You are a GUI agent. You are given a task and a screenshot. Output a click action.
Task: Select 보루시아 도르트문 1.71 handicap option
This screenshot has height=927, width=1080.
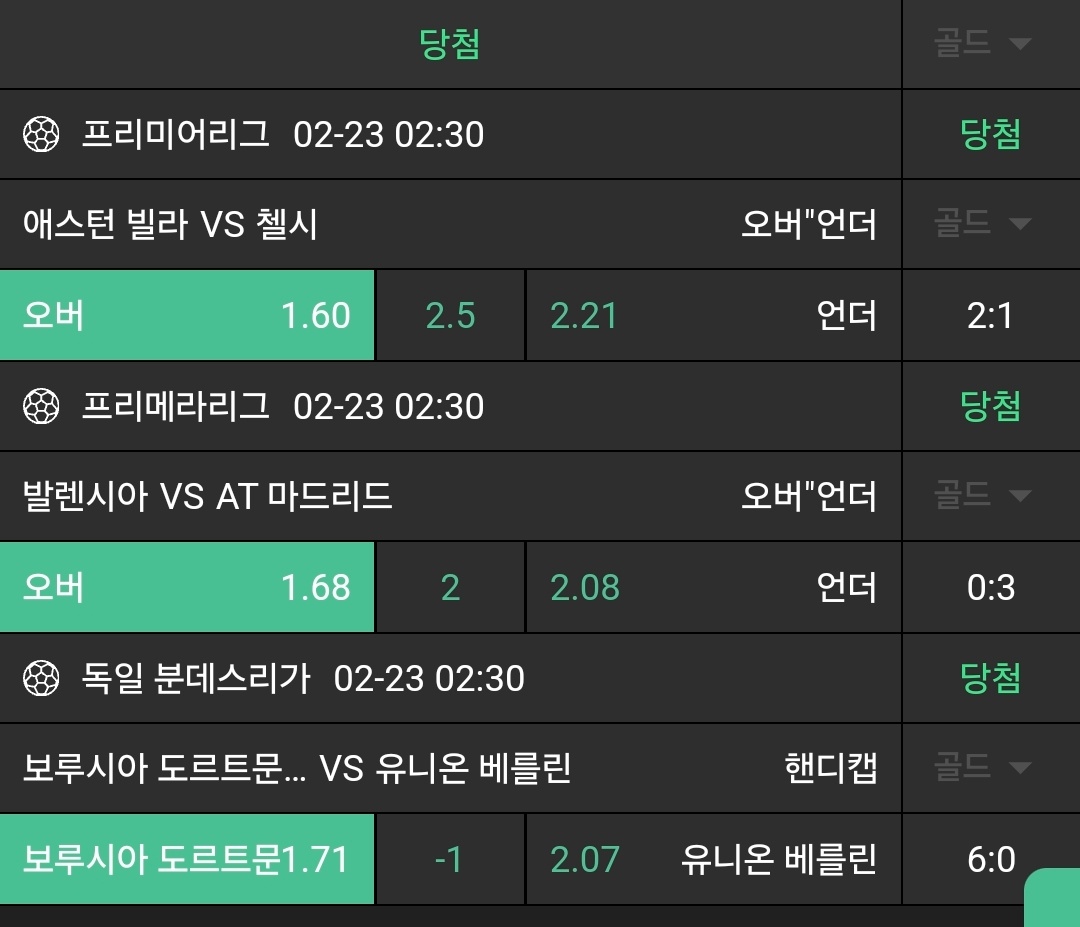tap(187, 859)
